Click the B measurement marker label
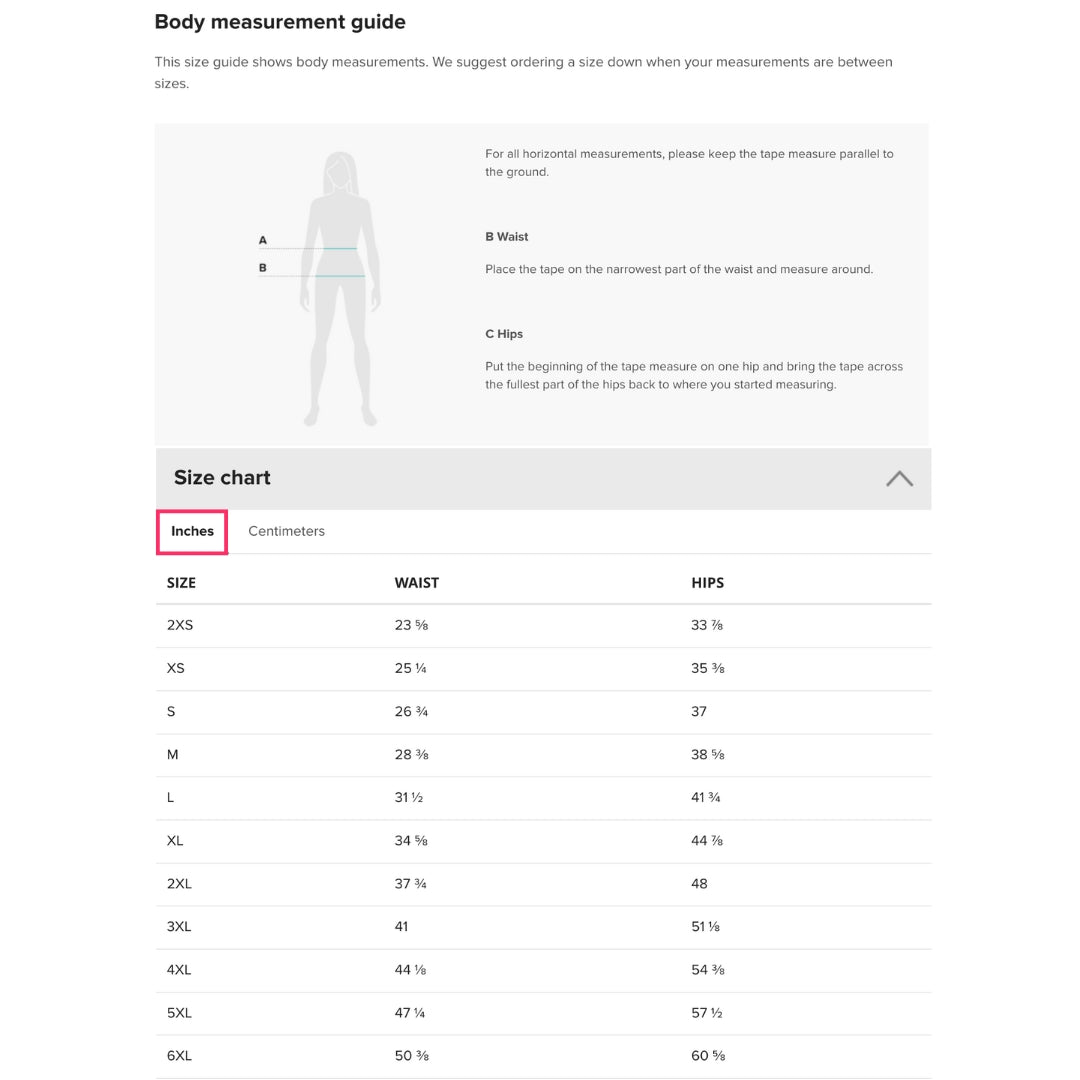The image size is (1080, 1080). 263,268
